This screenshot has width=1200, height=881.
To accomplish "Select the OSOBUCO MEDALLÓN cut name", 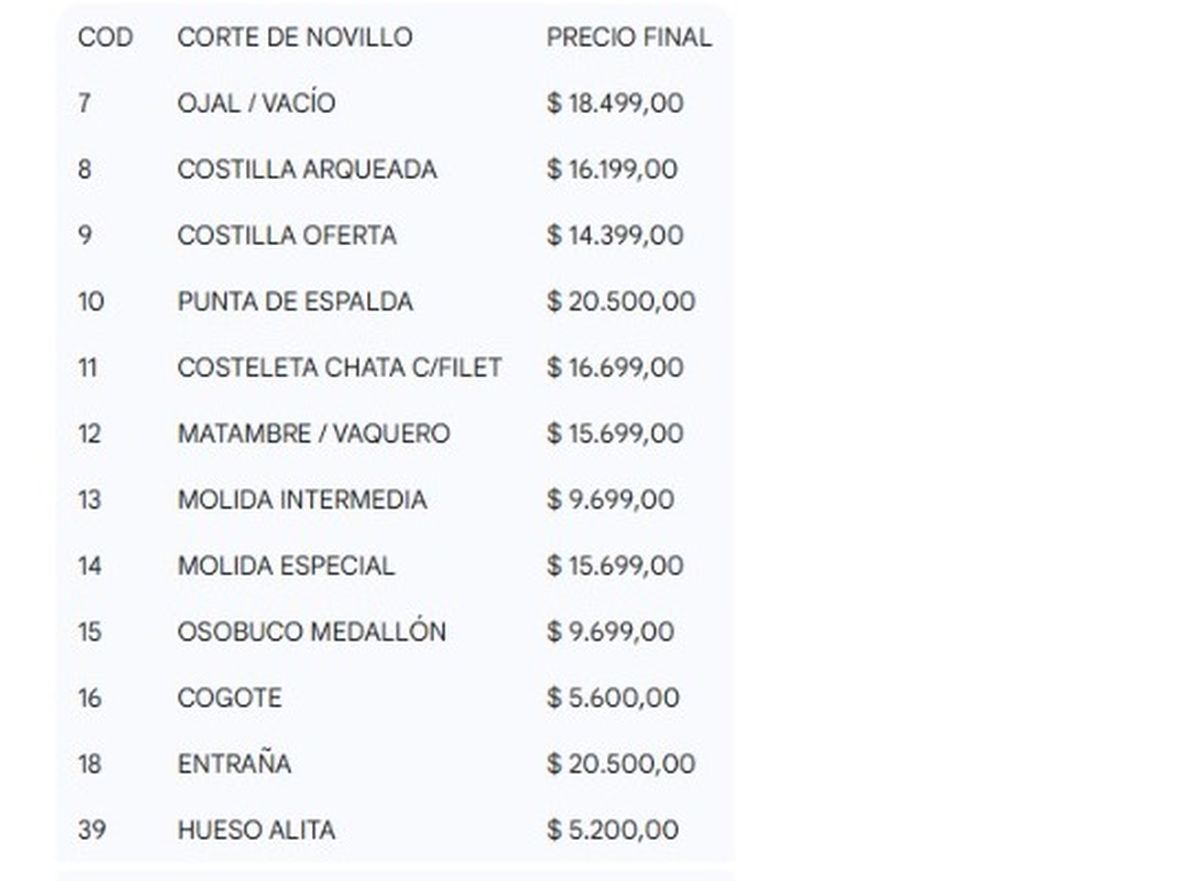I will click(311, 632).
